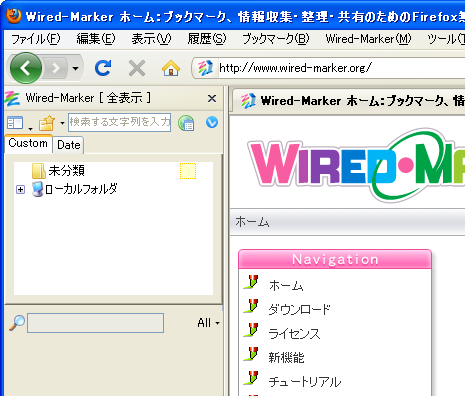Open the Wired-Marker(M) menu

(368, 39)
